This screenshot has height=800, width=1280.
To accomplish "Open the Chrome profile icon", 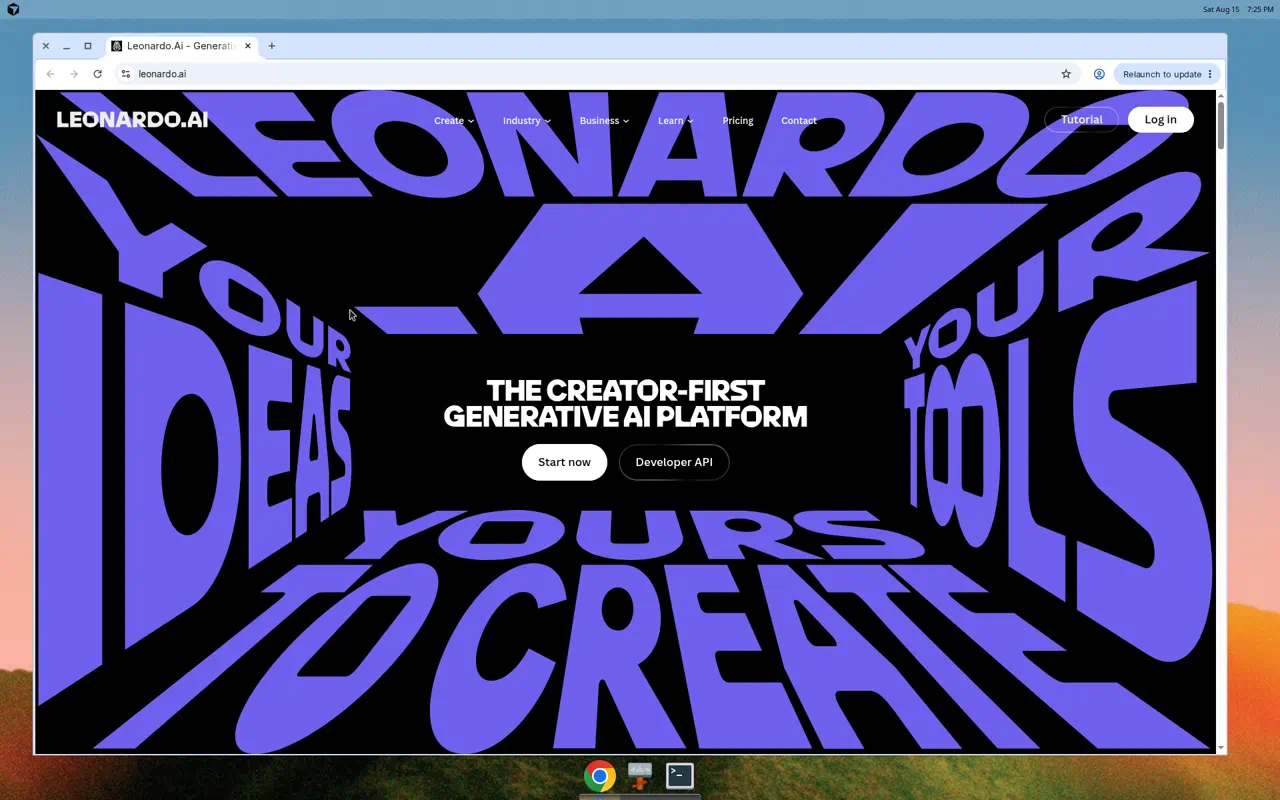I will click(1099, 74).
